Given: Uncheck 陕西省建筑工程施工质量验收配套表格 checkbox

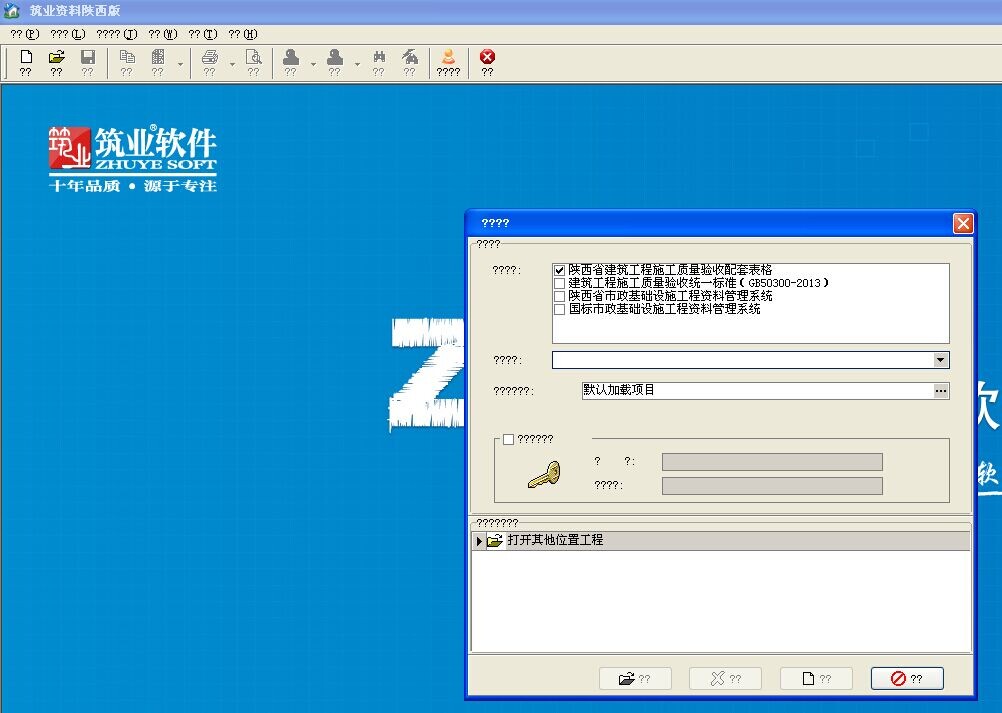Looking at the screenshot, I should pos(559,270).
